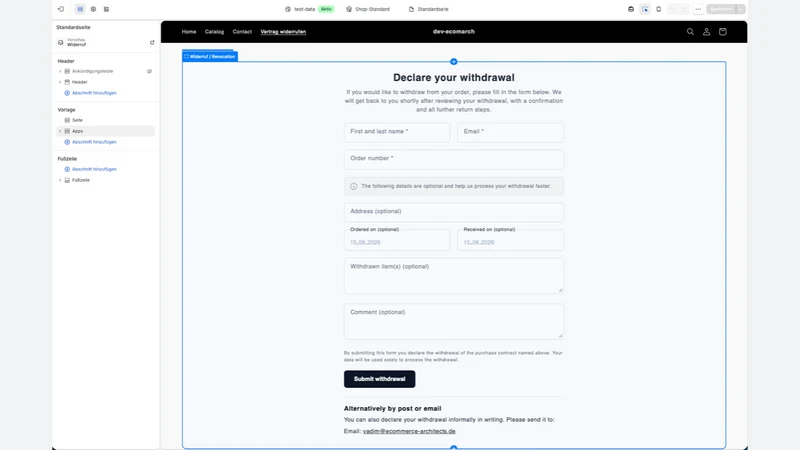Add a section via the top plus marker
This screenshot has width=800, height=450.
pyautogui.click(x=454, y=62)
